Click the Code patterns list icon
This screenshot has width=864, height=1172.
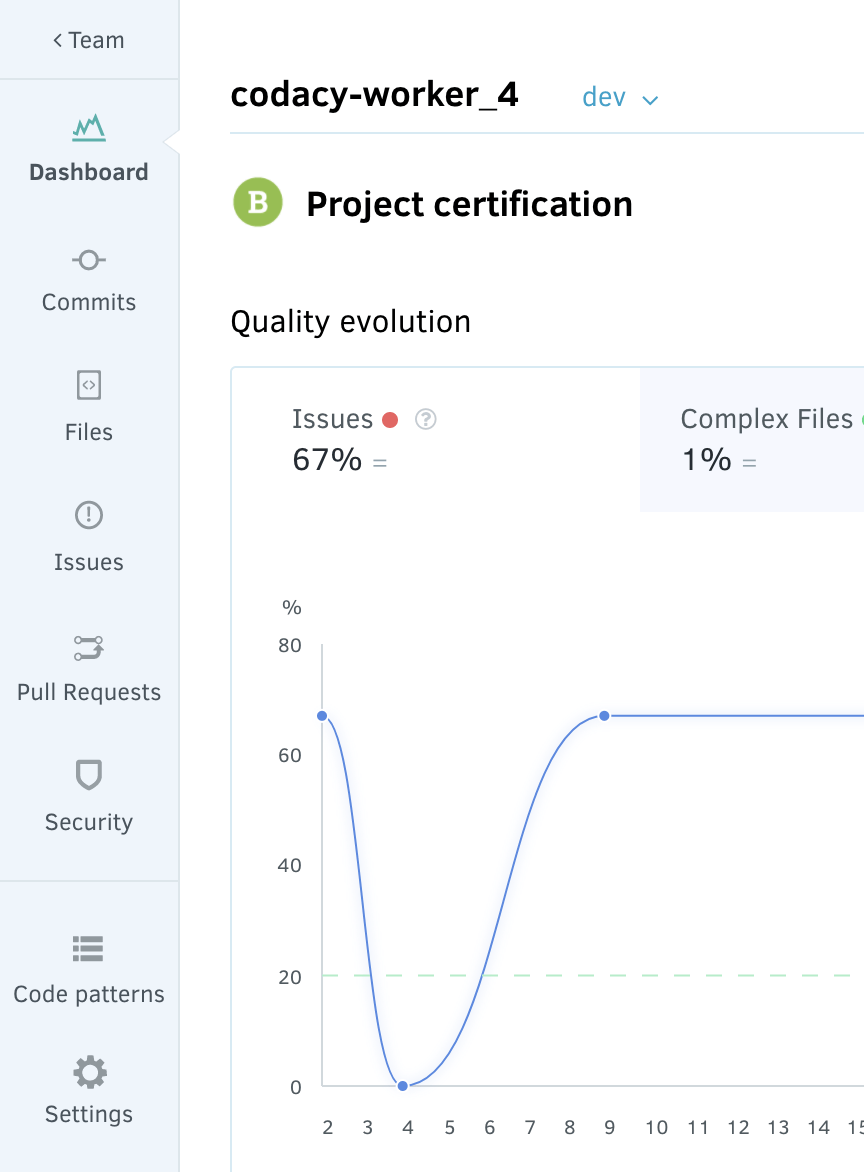pos(89,948)
